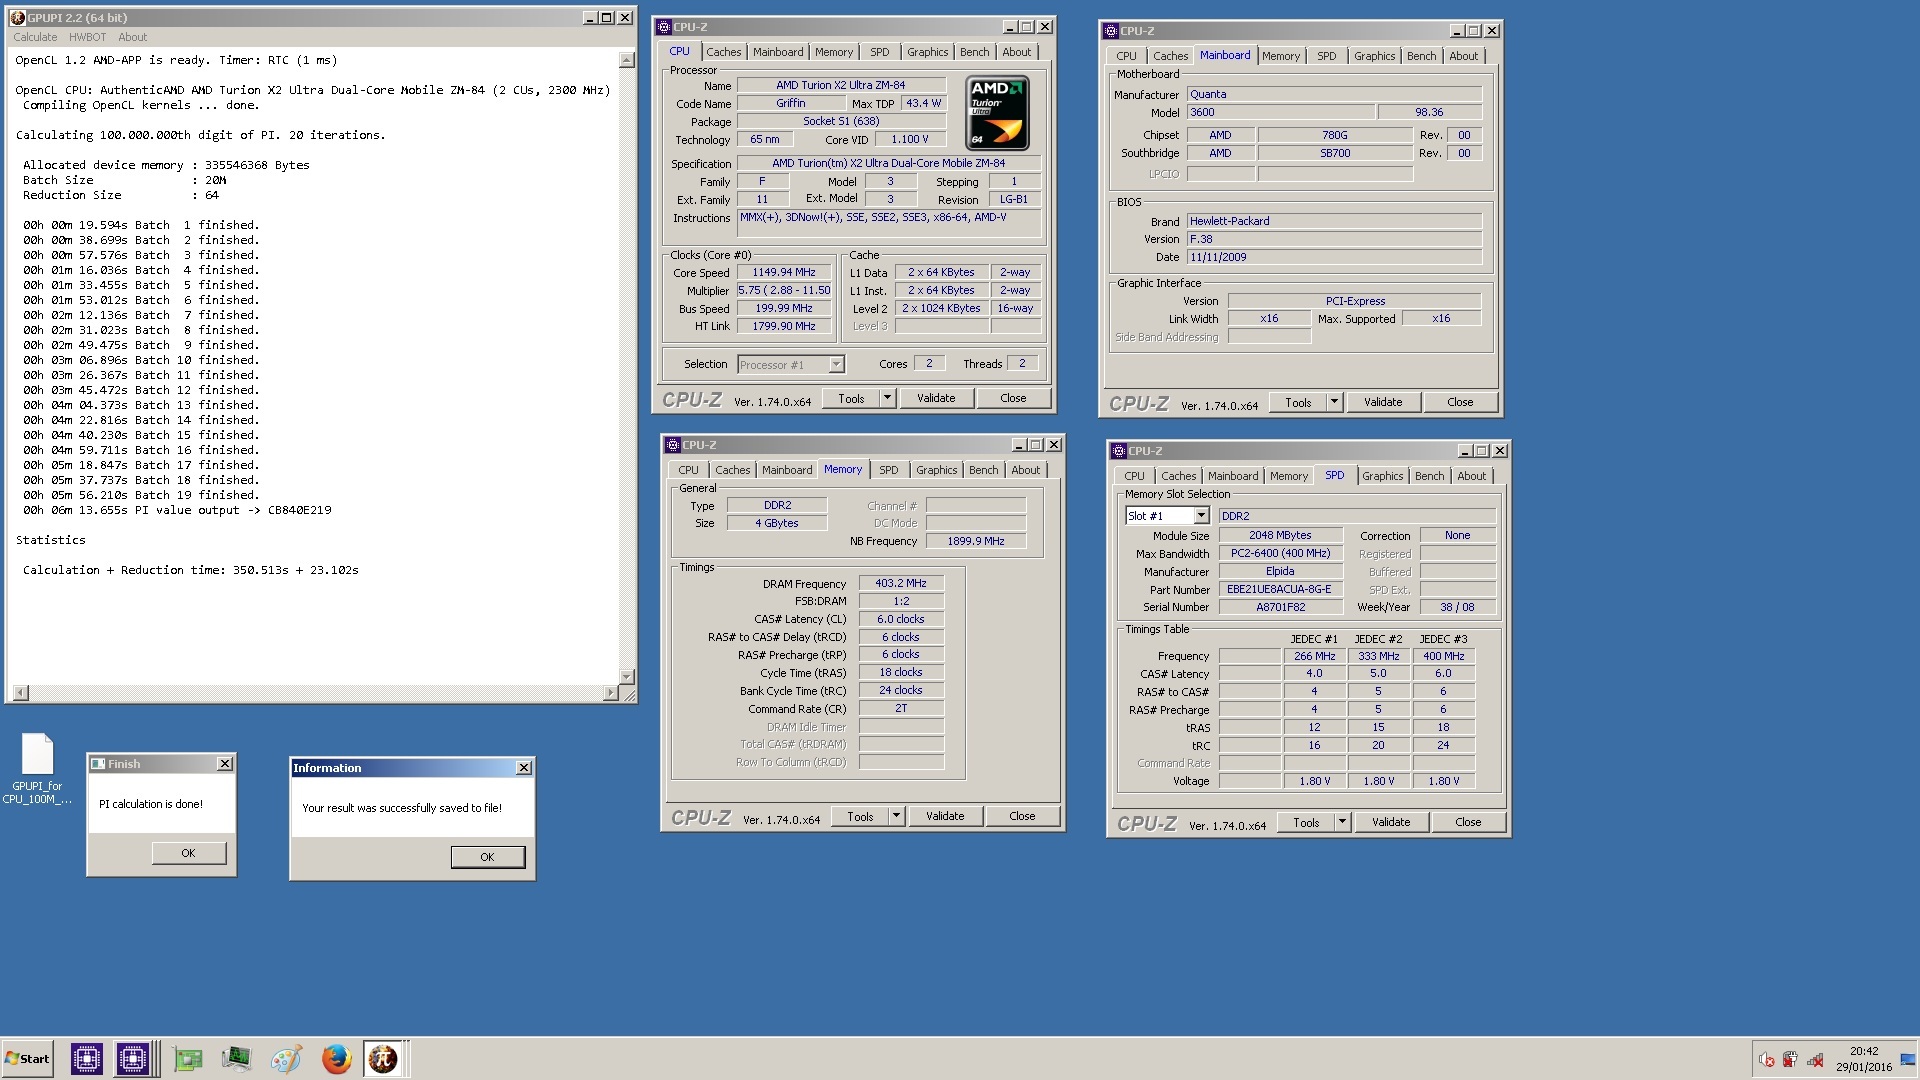Click the GPUPI title bar icon
This screenshot has height=1080, width=1920.
pyautogui.click(x=17, y=18)
